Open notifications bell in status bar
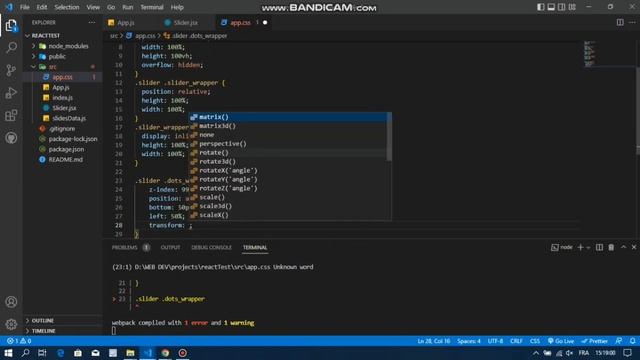The image size is (640, 360). (632, 341)
